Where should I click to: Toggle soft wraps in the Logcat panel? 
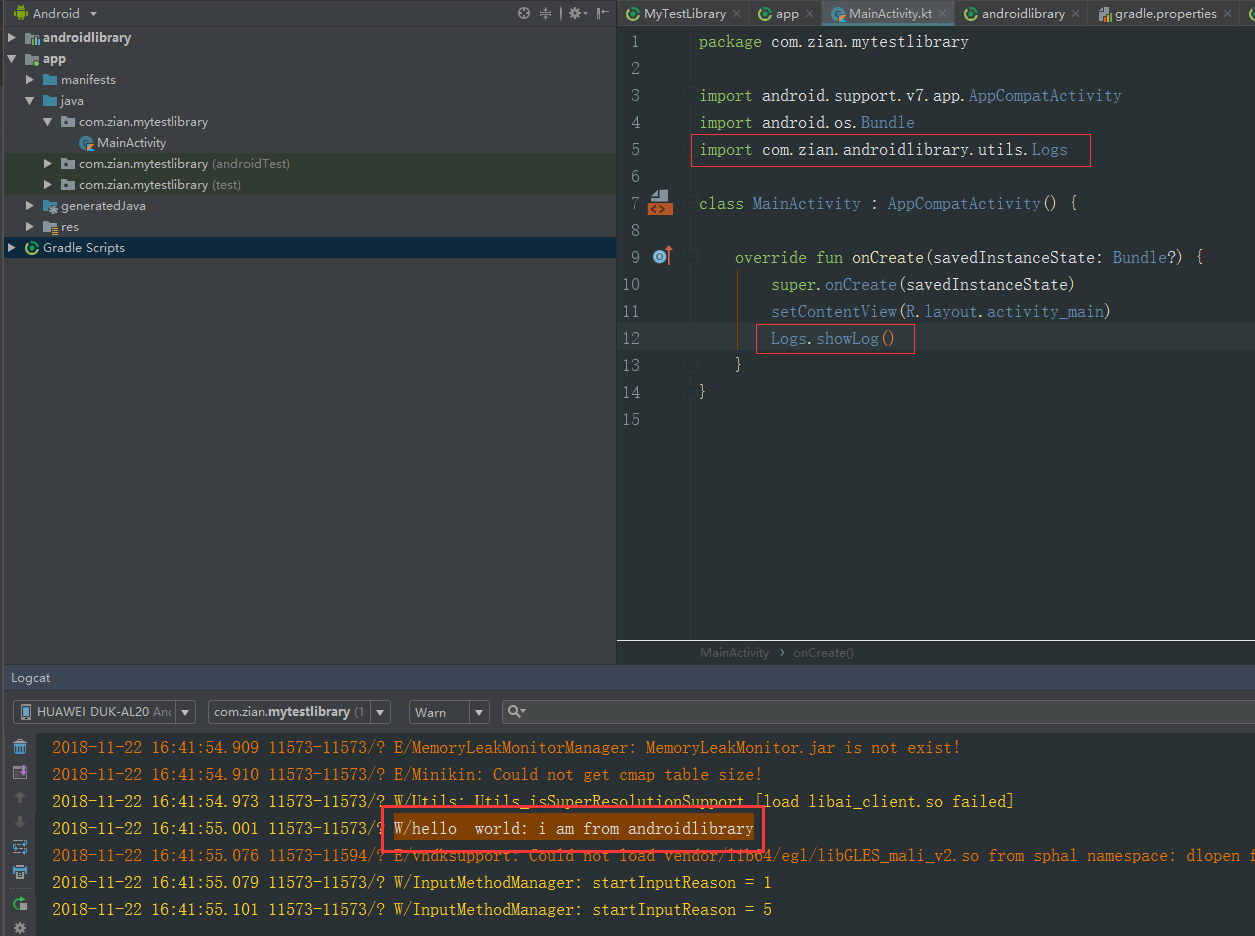point(20,846)
